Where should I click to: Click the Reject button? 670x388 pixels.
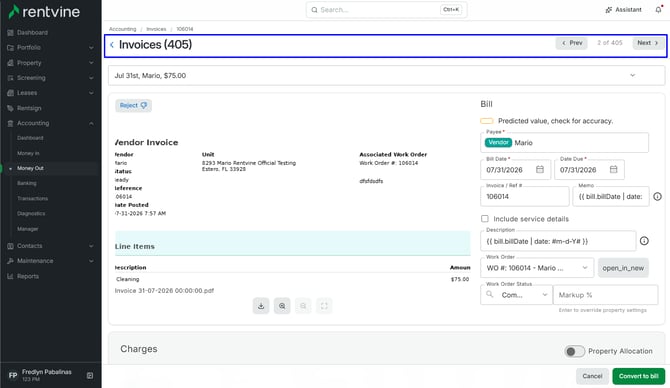(x=133, y=105)
